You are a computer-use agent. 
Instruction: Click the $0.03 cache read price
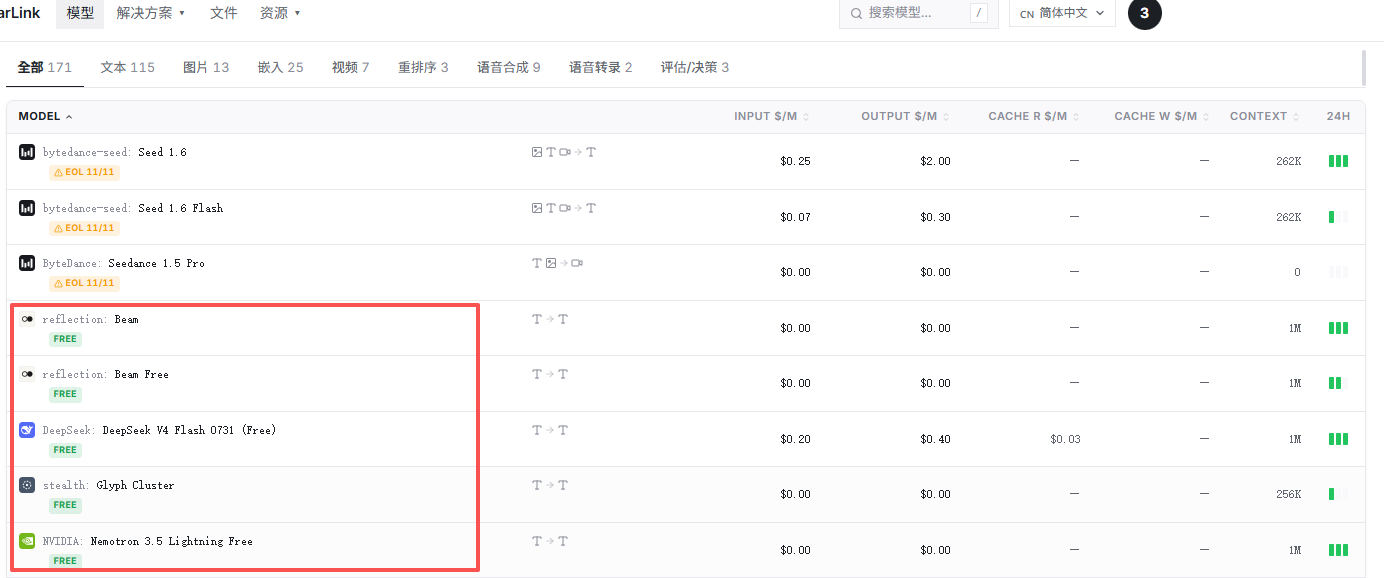(1065, 439)
